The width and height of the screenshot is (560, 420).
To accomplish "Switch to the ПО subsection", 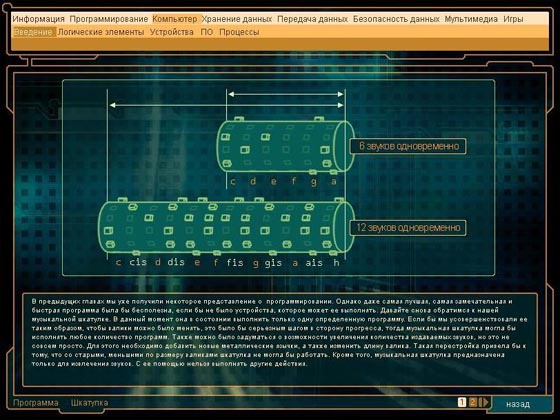I will click(x=206, y=32).
